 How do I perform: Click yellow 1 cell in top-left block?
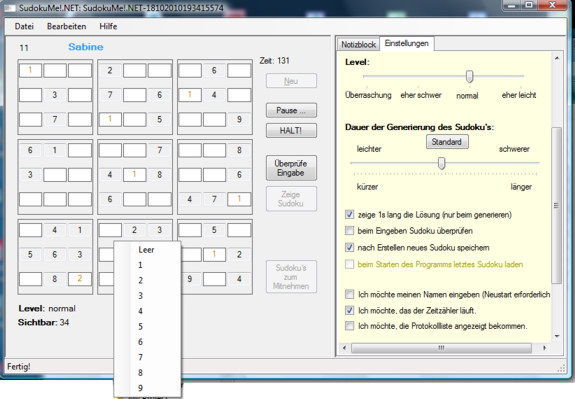pos(30,70)
